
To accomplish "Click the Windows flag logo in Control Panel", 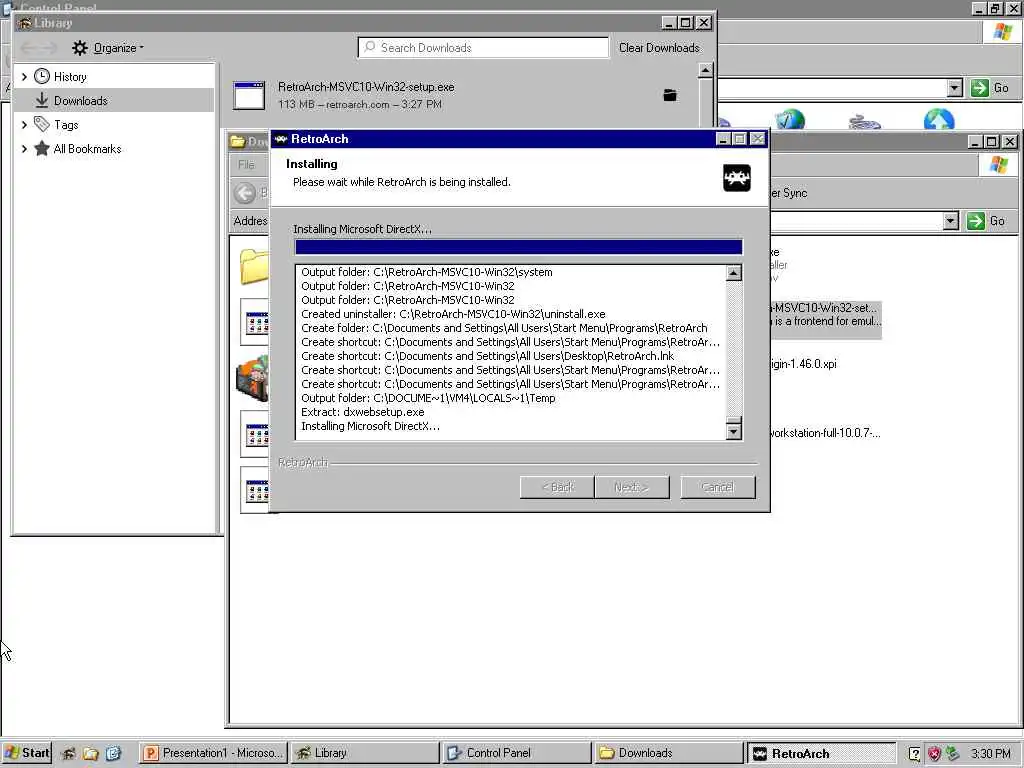I will click(x=1002, y=31).
